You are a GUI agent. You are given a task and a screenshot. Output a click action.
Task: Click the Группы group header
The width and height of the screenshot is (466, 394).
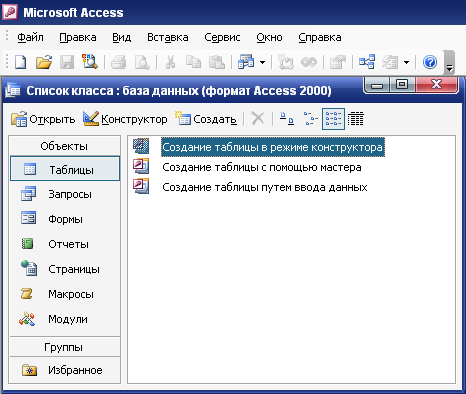point(65,347)
